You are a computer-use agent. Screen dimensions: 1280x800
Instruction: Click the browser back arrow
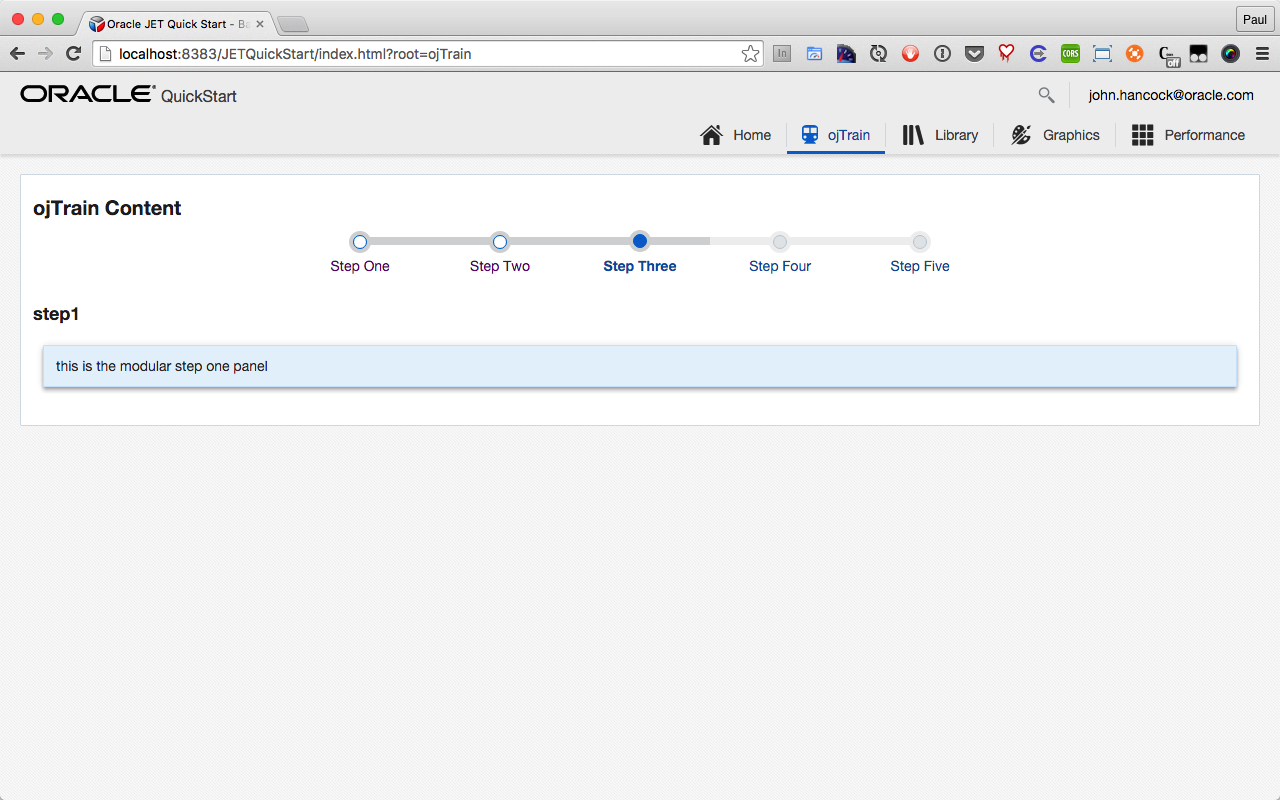tap(17, 54)
